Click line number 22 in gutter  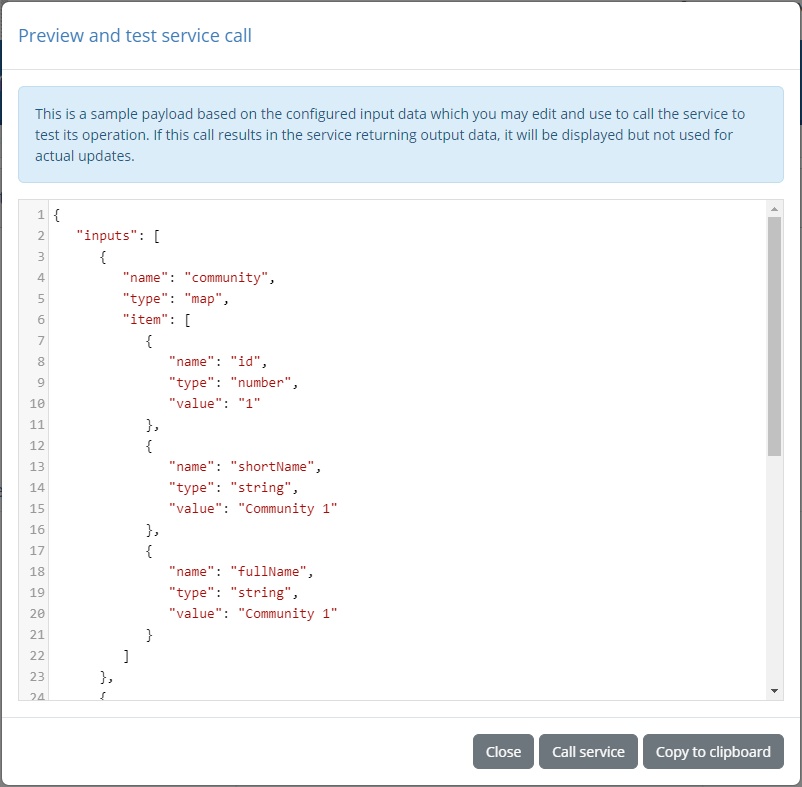(x=37, y=655)
